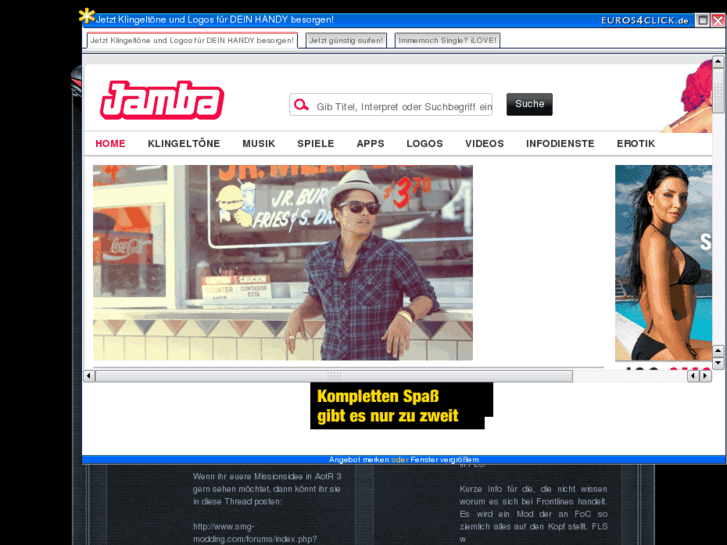Open the VIDEOS section
The height and width of the screenshot is (545, 727).
click(x=484, y=144)
